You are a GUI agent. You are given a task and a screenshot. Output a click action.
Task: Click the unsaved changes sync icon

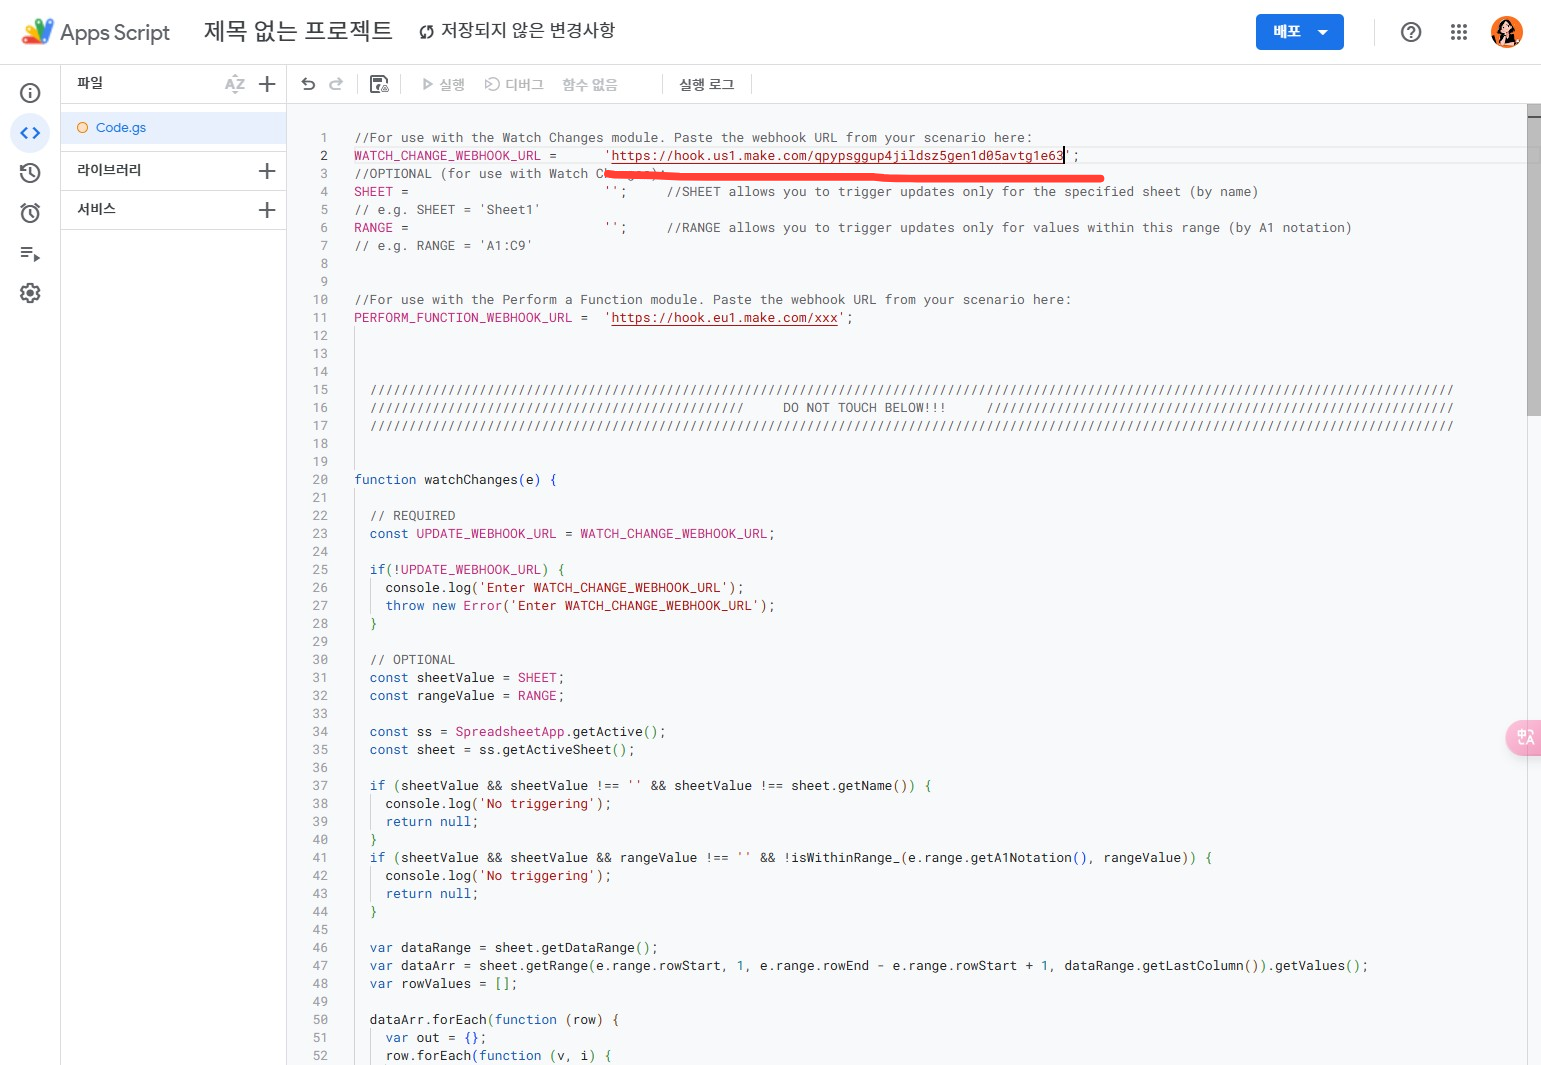pos(427,32)
